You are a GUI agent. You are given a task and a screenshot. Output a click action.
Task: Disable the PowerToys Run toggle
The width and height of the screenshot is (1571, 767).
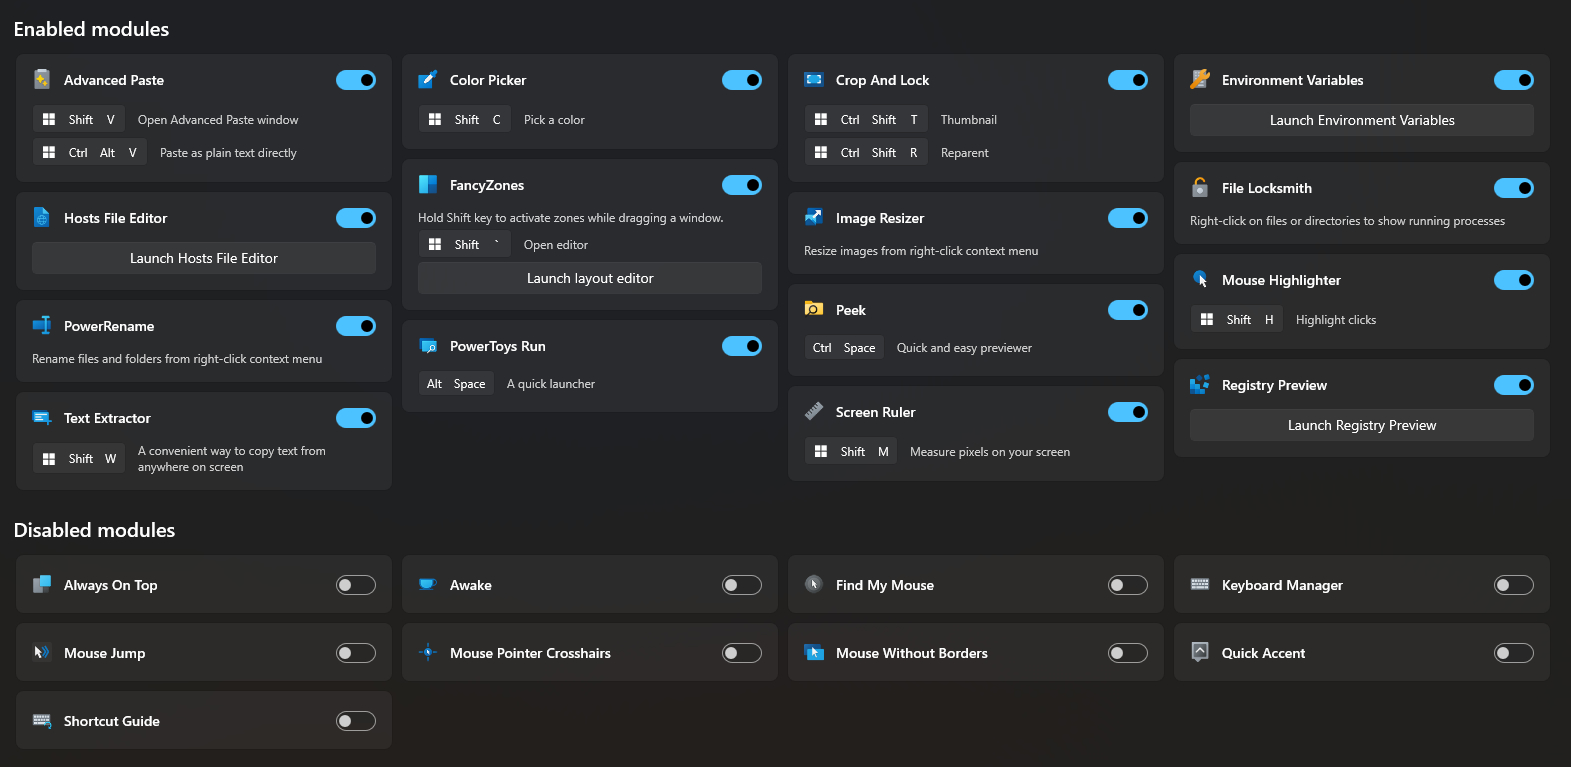(741, 346)
